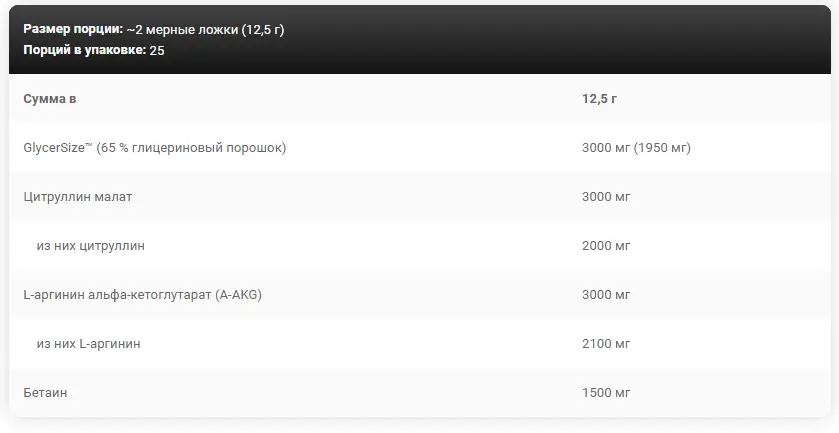Viewport: 839px width, 433px height.
Task: Click the 1500 мг betaine amount
Action: (605, 393)
